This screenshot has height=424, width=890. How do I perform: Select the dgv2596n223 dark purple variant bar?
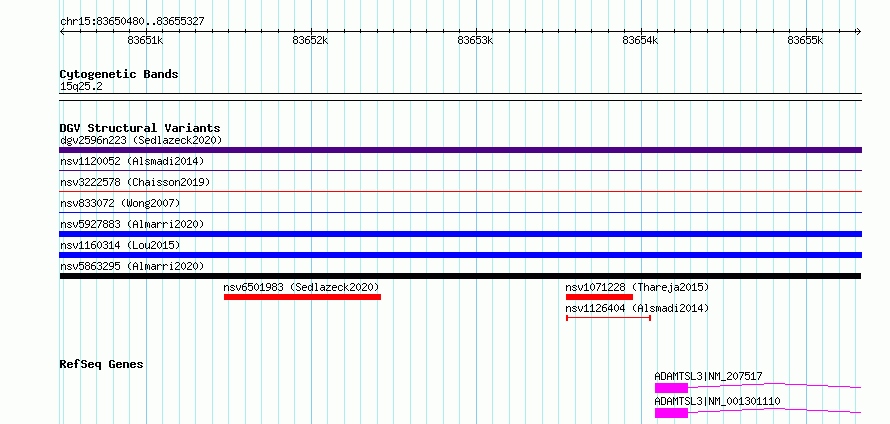pos(460,150)
